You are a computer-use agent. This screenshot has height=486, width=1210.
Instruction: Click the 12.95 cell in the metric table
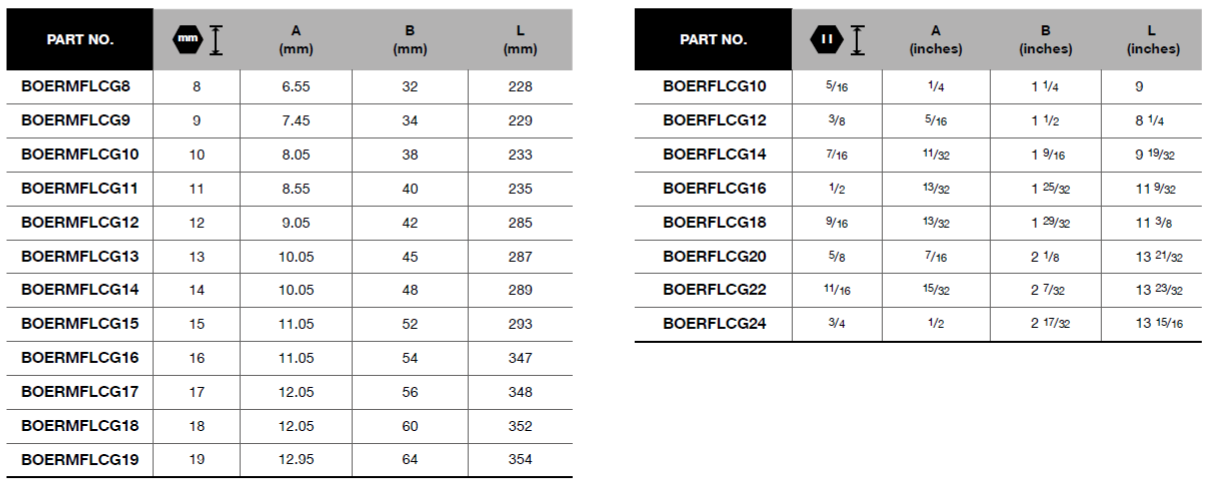(296, 460)
